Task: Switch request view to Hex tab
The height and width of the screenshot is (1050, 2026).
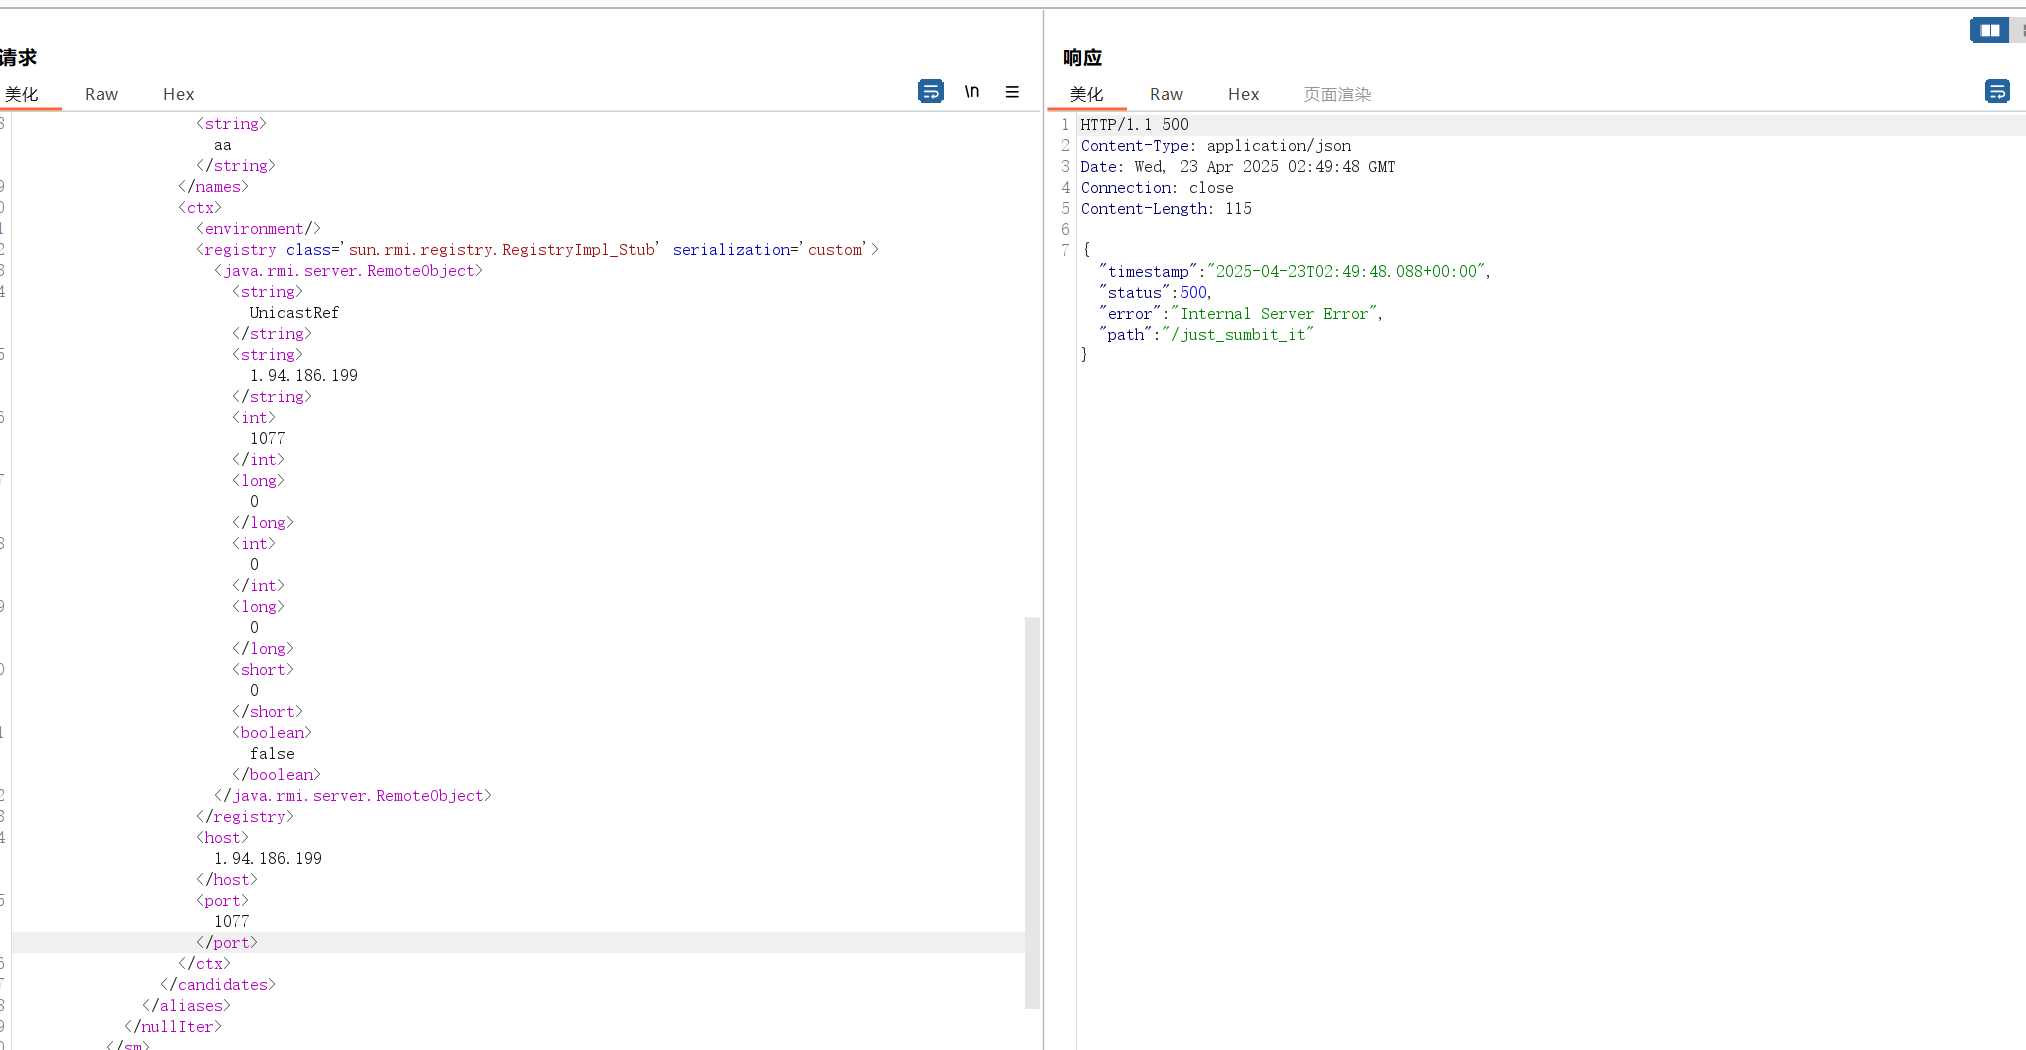Action: click(x=178, y=94)
